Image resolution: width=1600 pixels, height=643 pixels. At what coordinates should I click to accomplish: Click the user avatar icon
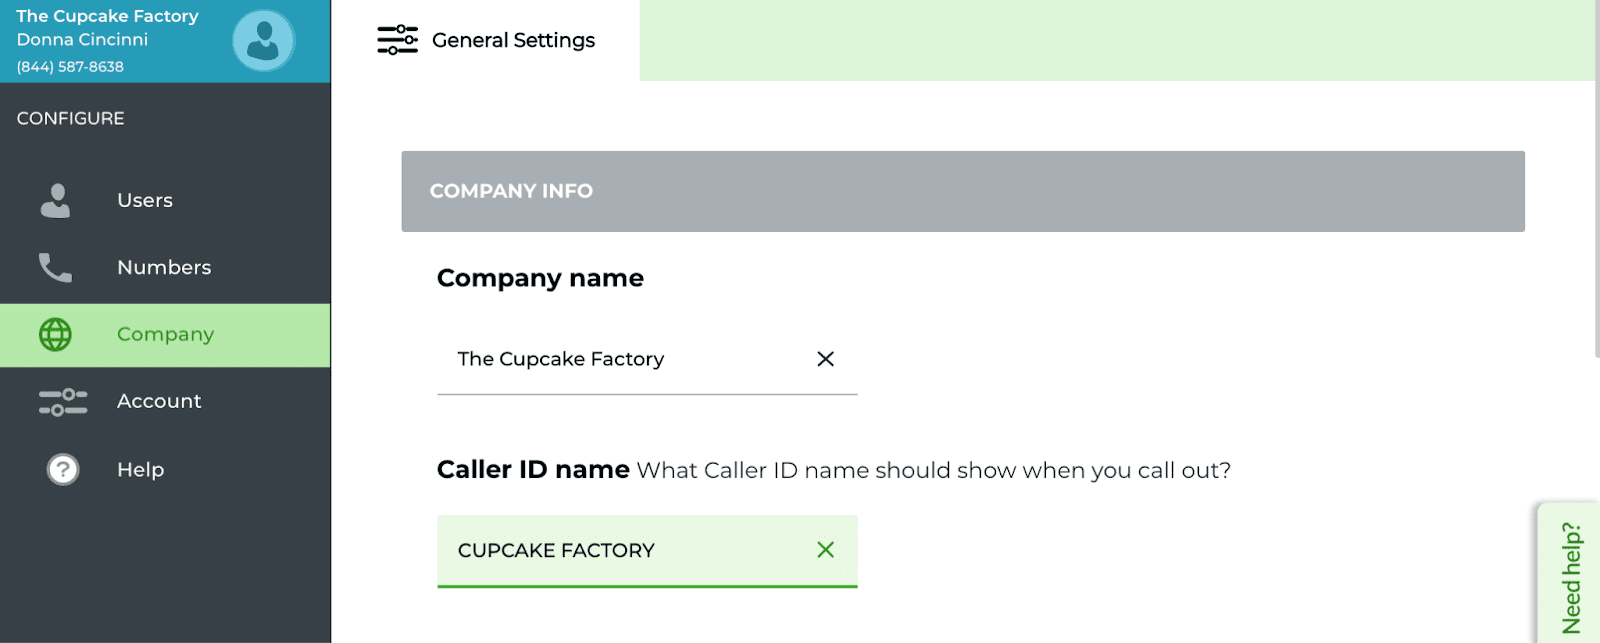point(263,41)
